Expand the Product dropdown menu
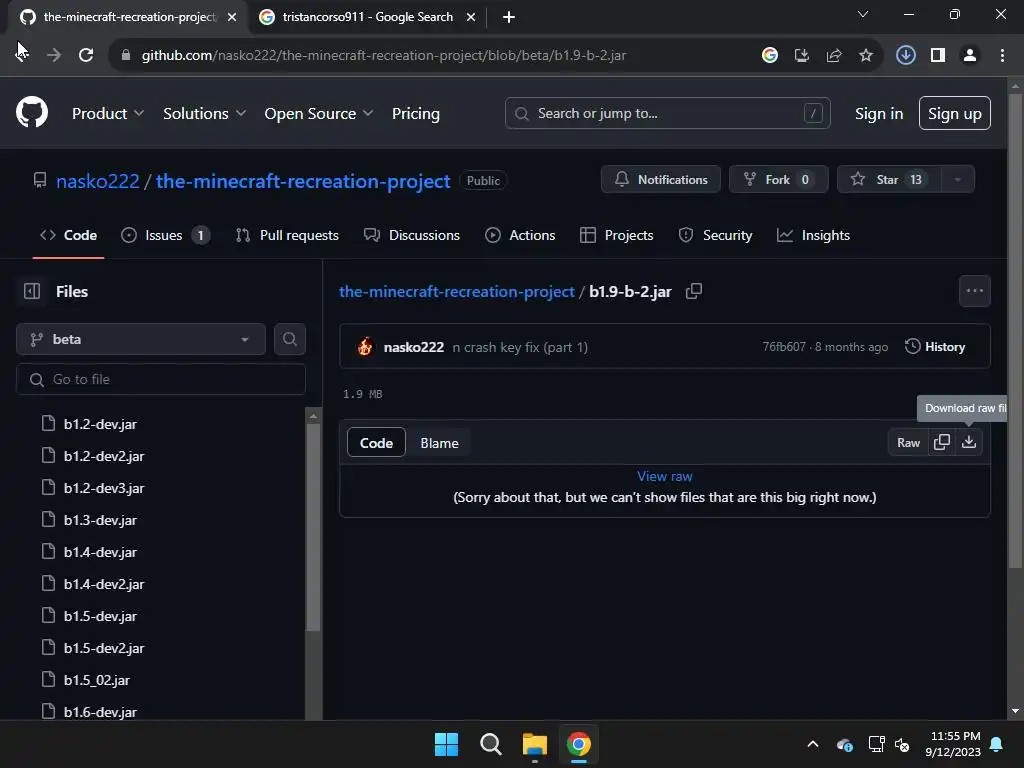 click(x=108, y=113)
